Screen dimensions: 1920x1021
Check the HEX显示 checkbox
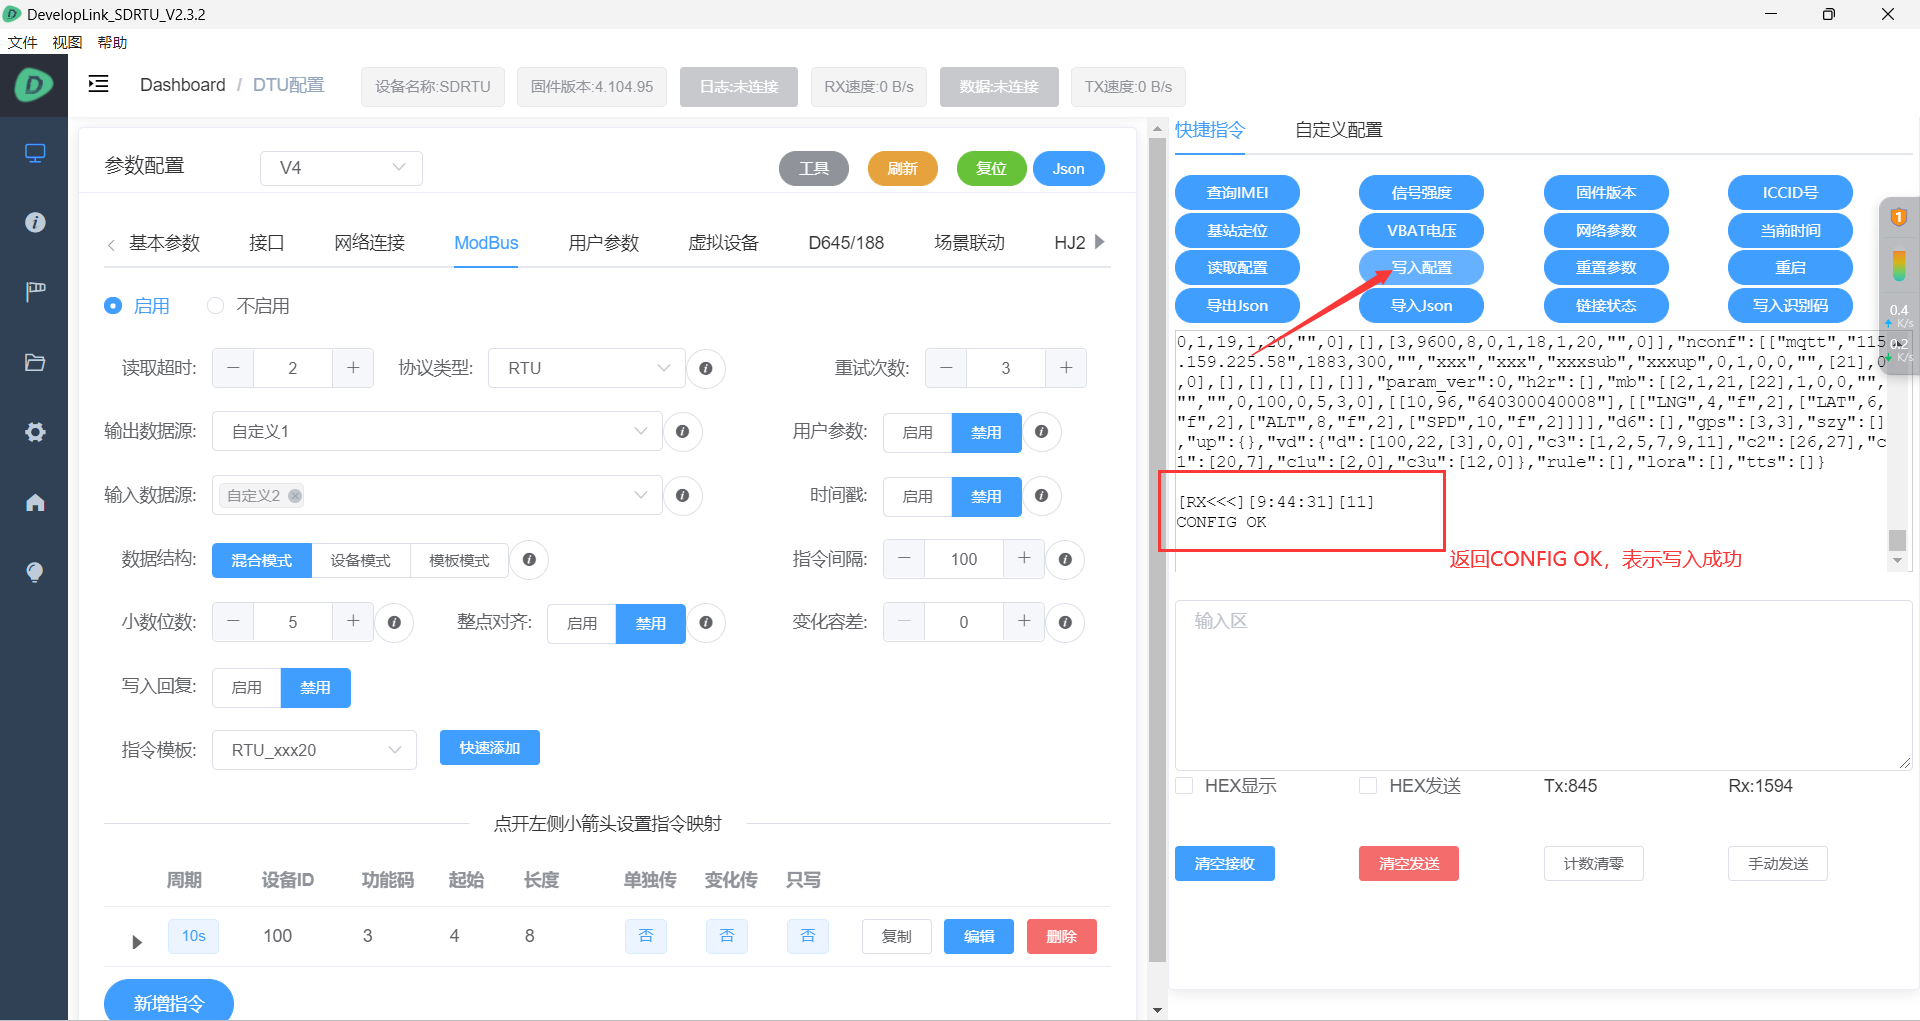pyautogui.click(x=1184, y=786)
